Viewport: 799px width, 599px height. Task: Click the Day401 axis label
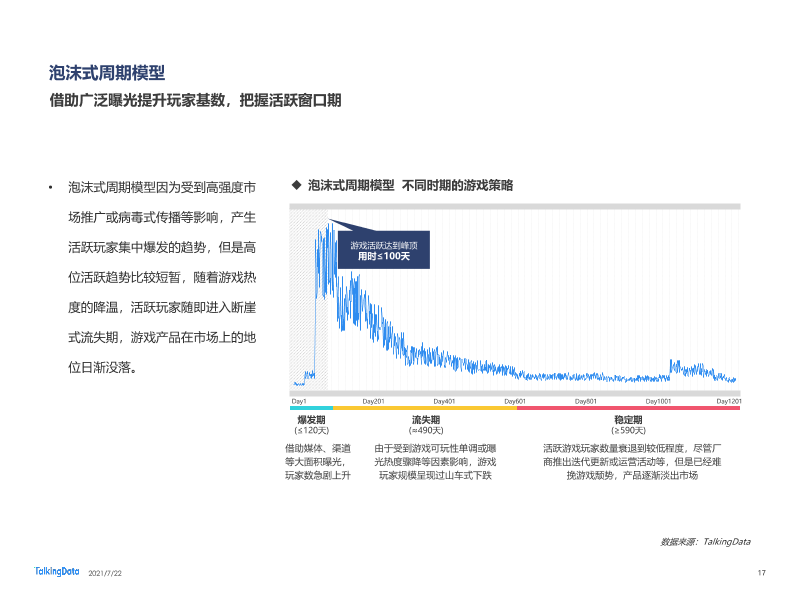click(x=444, y=401)
